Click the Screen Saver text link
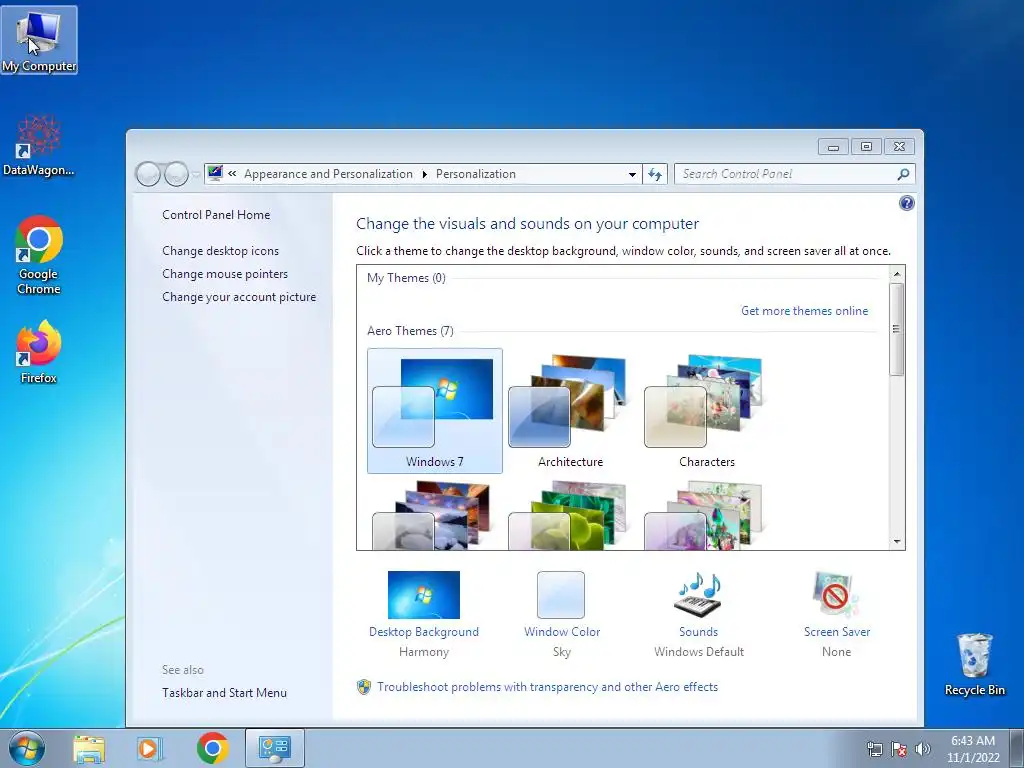The width and height of the screenshot is (1024, 768). click(837, 632)
